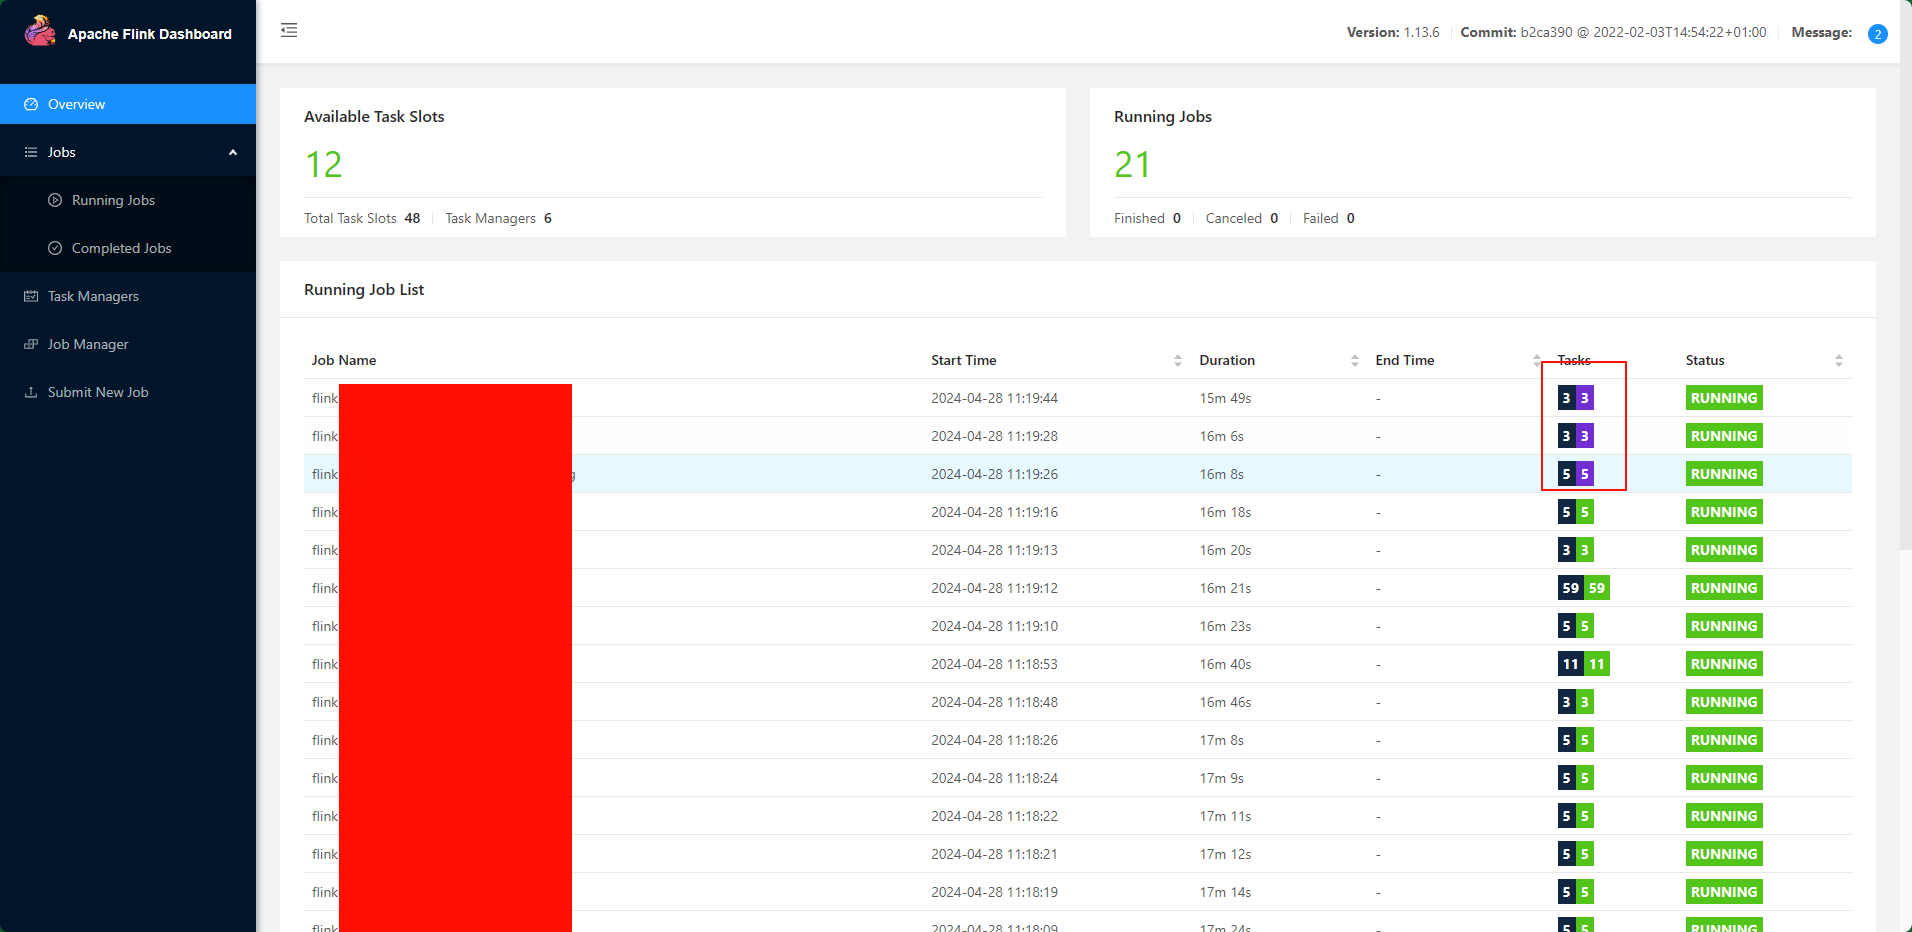Open job started at 2024-04-28 11:19:28

click(1078, 436)
